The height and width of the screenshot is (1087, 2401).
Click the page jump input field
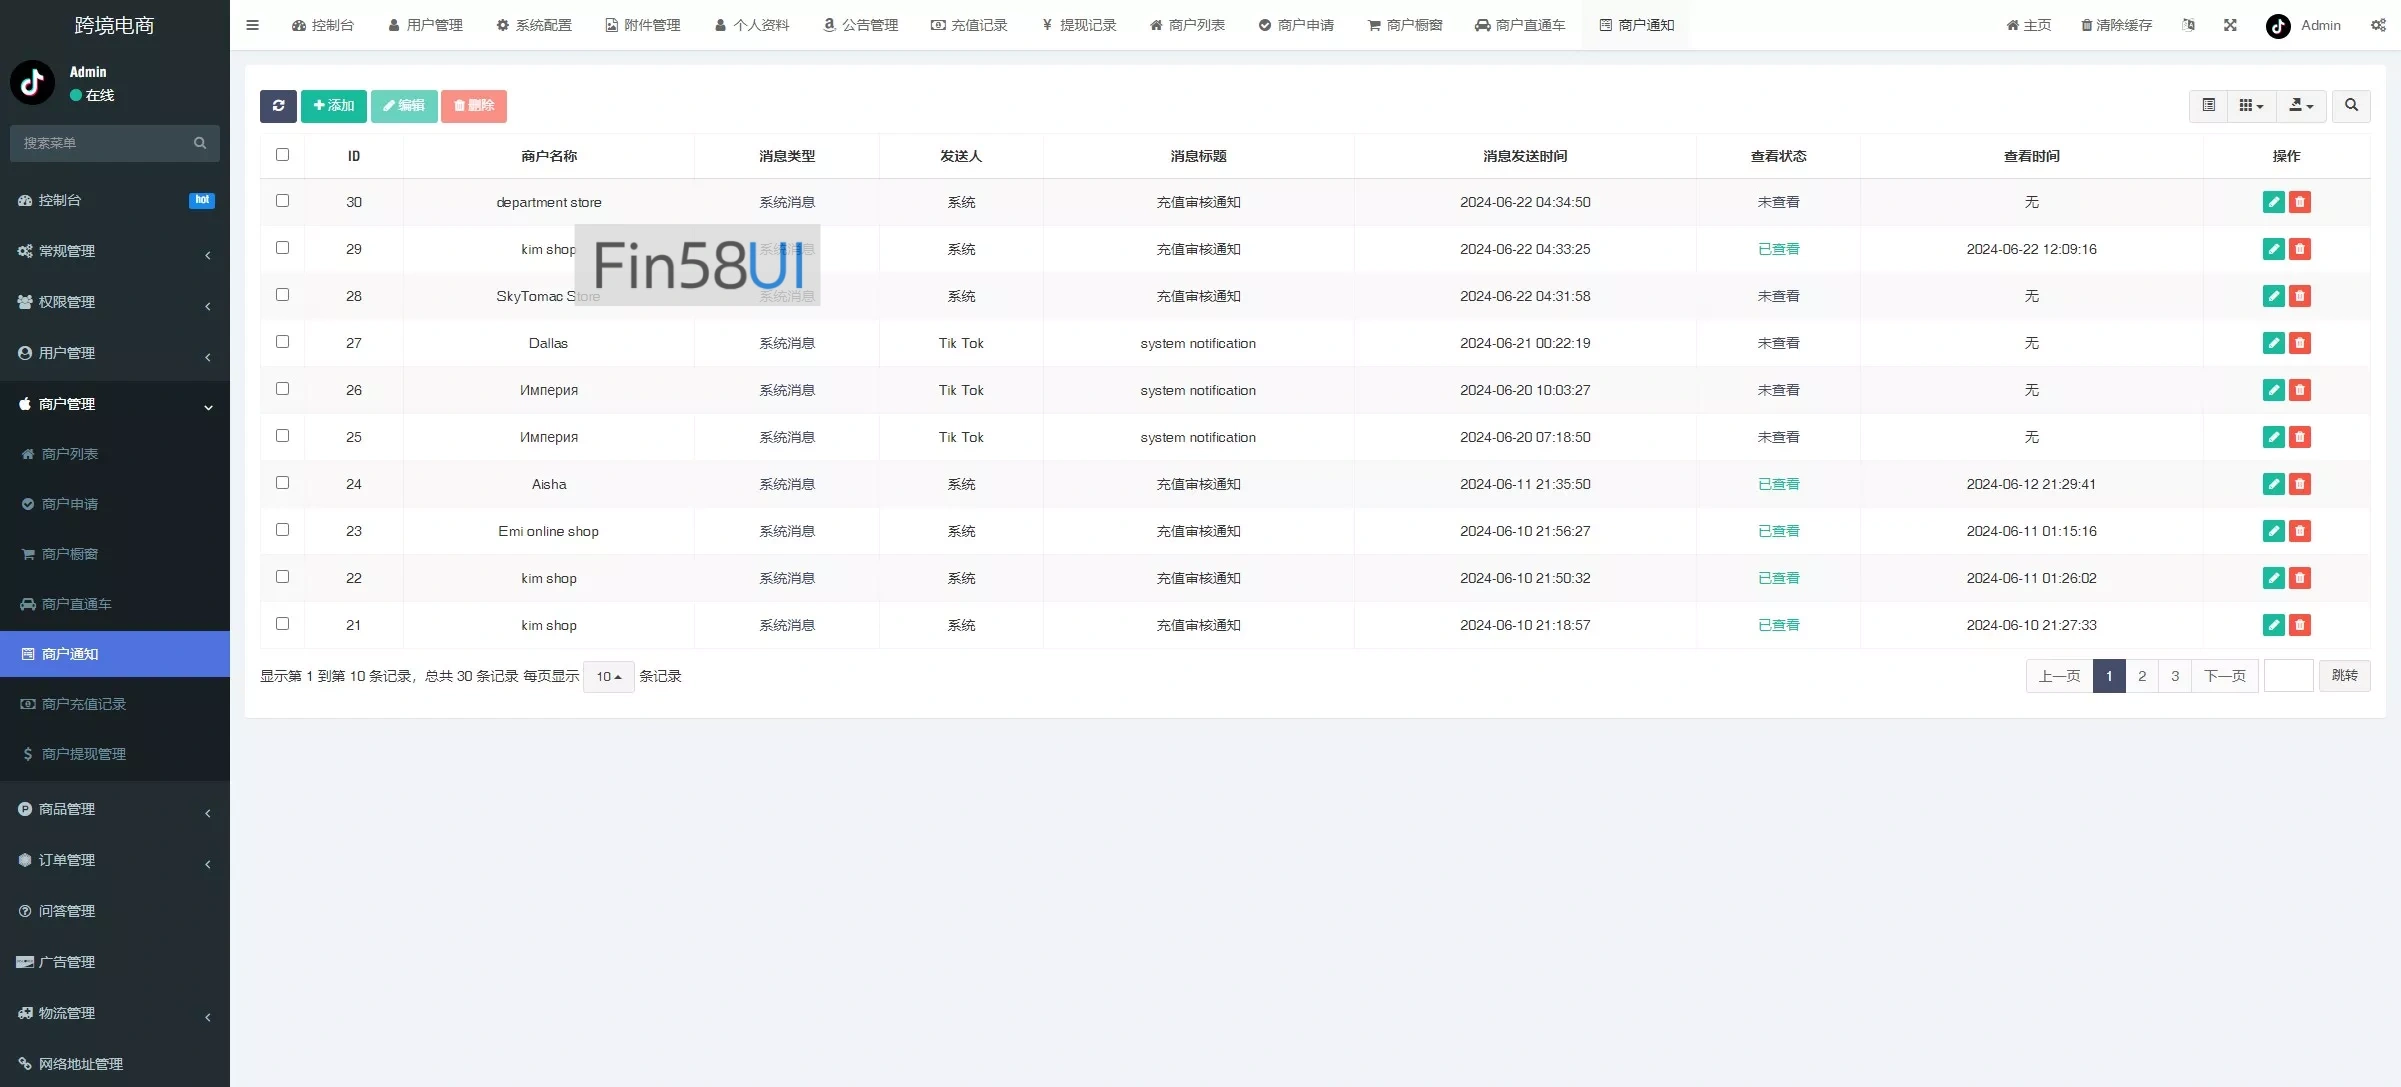tap(2288, 676)
